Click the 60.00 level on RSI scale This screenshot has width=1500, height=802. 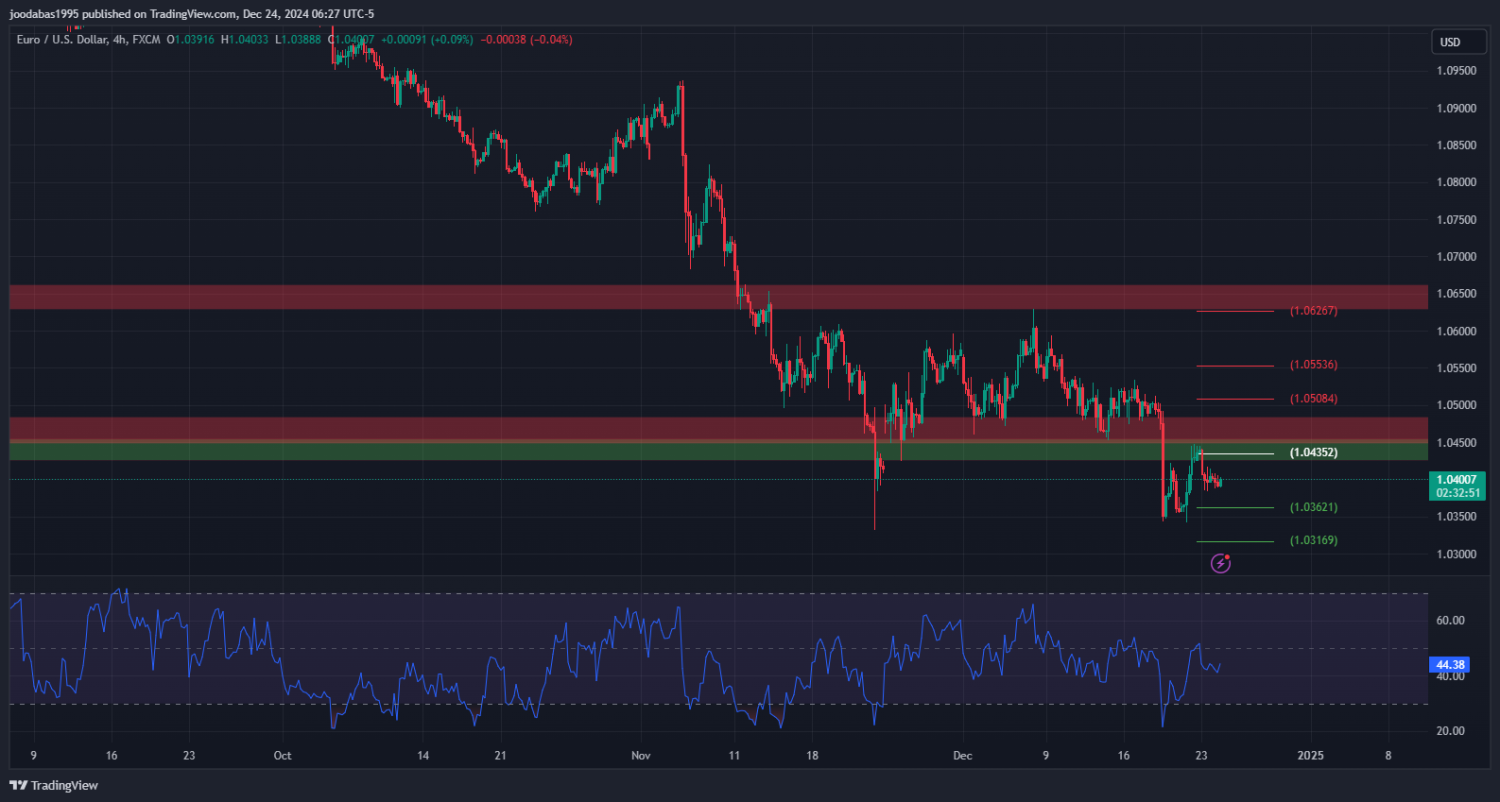click(x=1450, y=620)
